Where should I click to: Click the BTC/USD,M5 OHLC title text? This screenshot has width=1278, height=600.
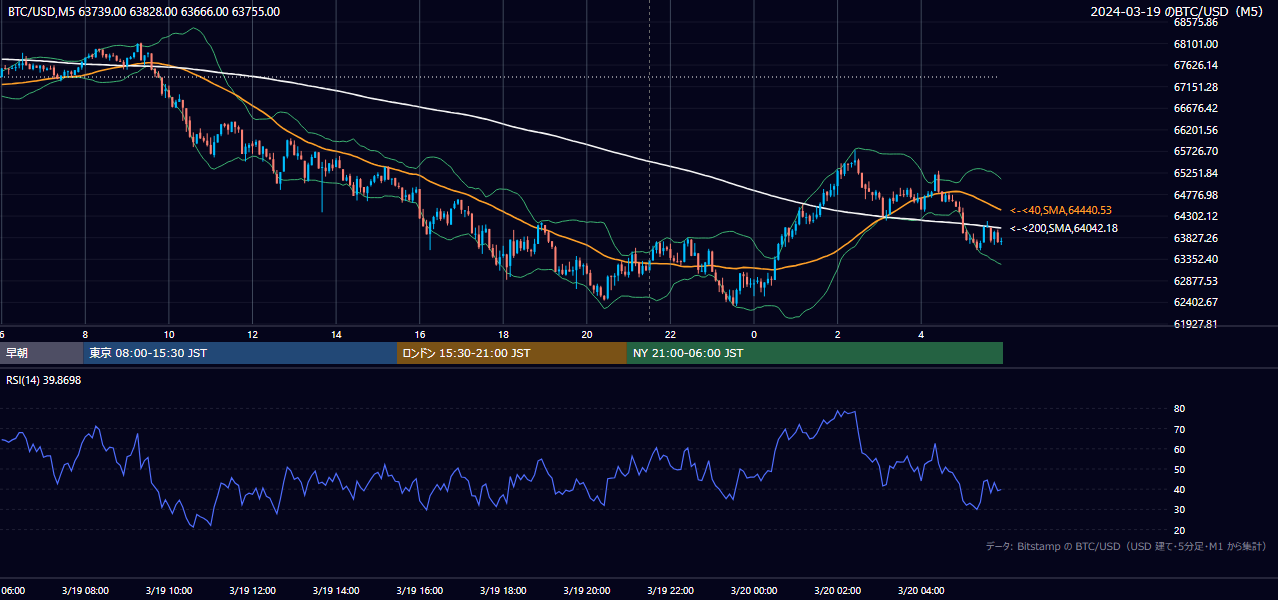(144, 12)
